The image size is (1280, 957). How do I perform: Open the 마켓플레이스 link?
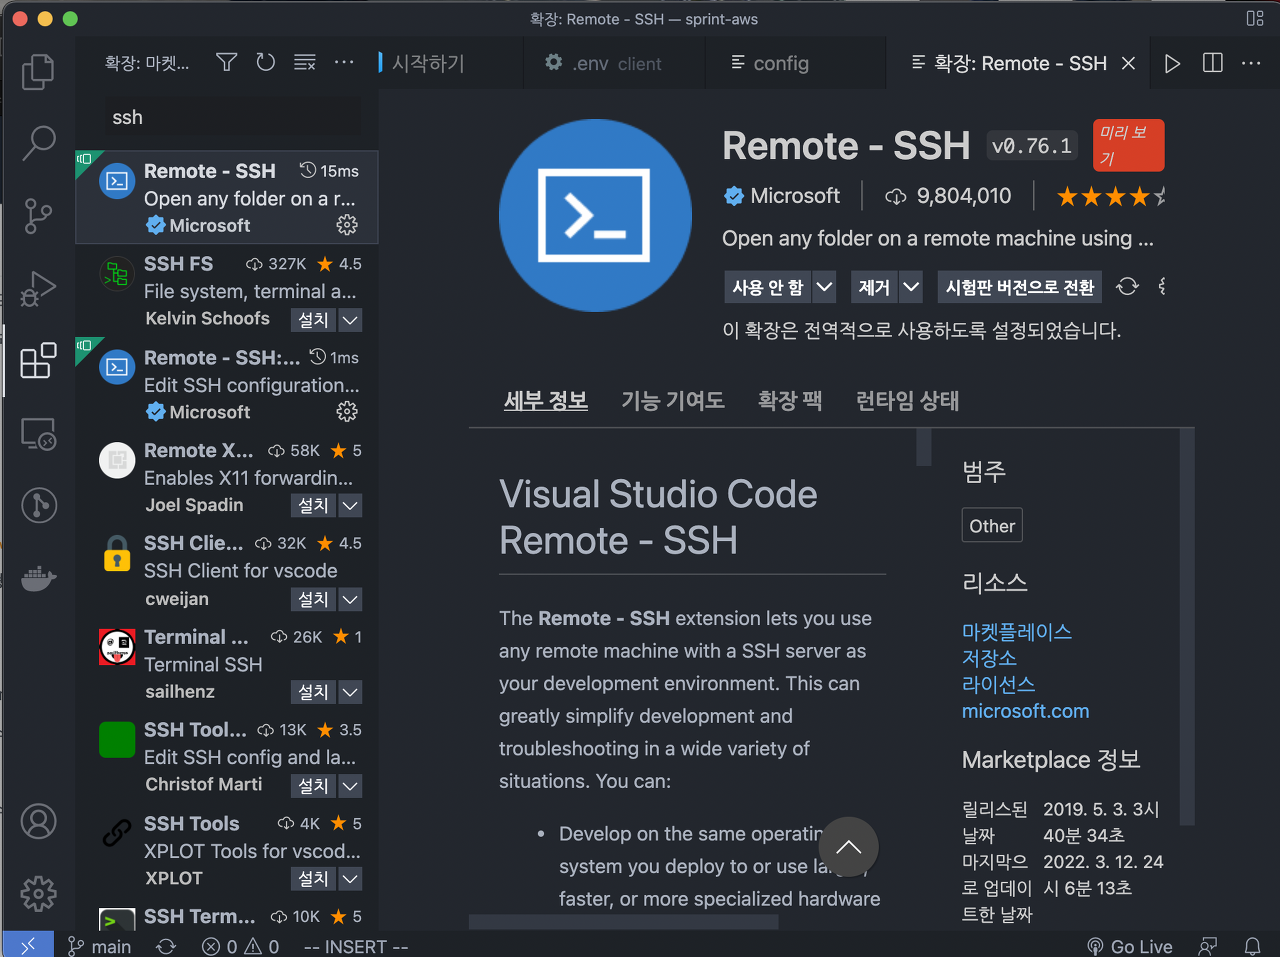(x=1017, y=632)
